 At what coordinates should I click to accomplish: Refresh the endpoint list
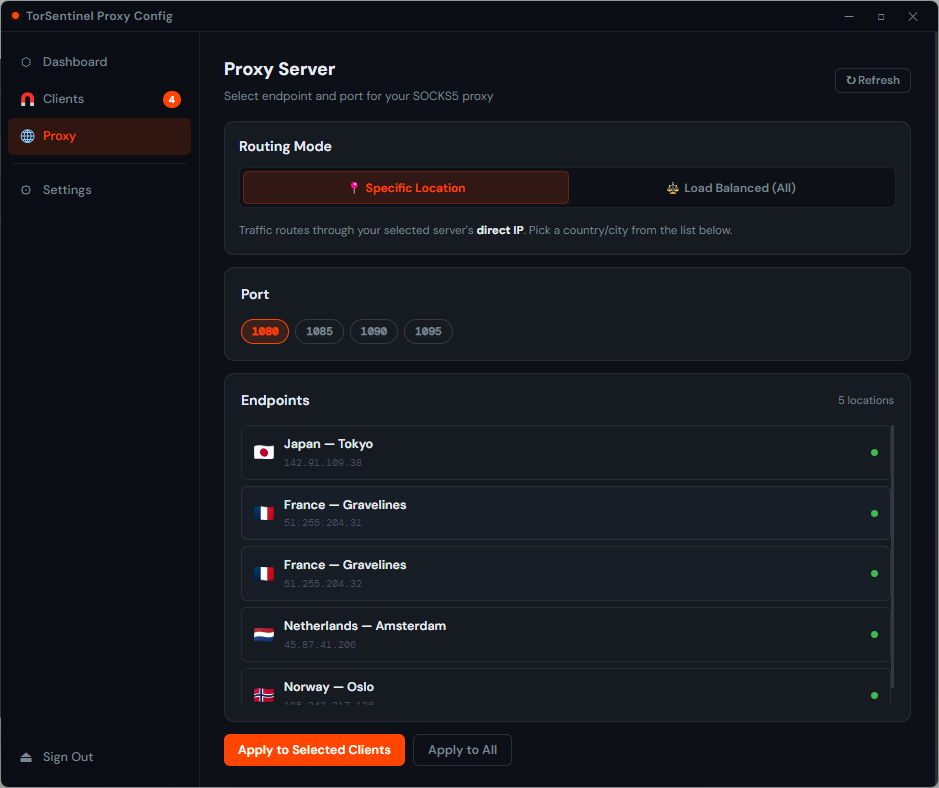point(872,80)
